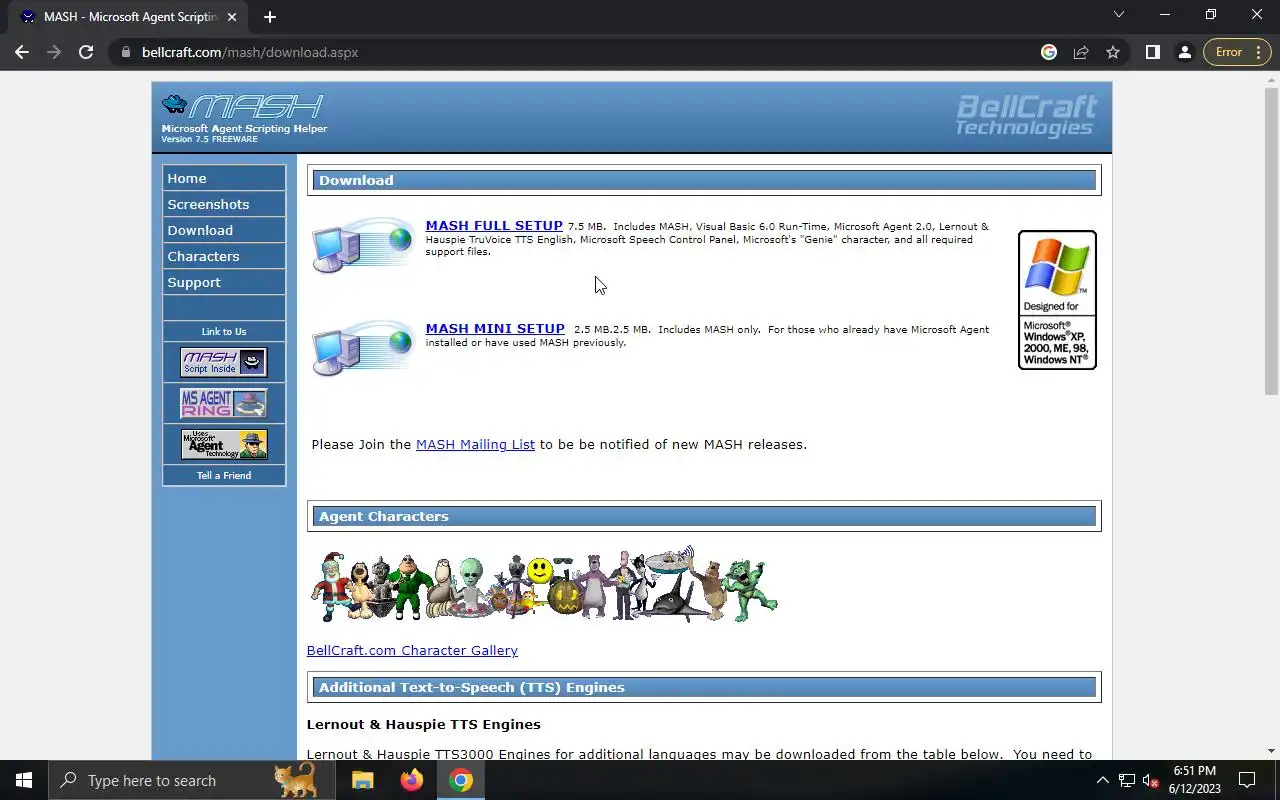Download MASH FULL SETUP
This screenshot has width=1280, height=800.
[494, 226]
